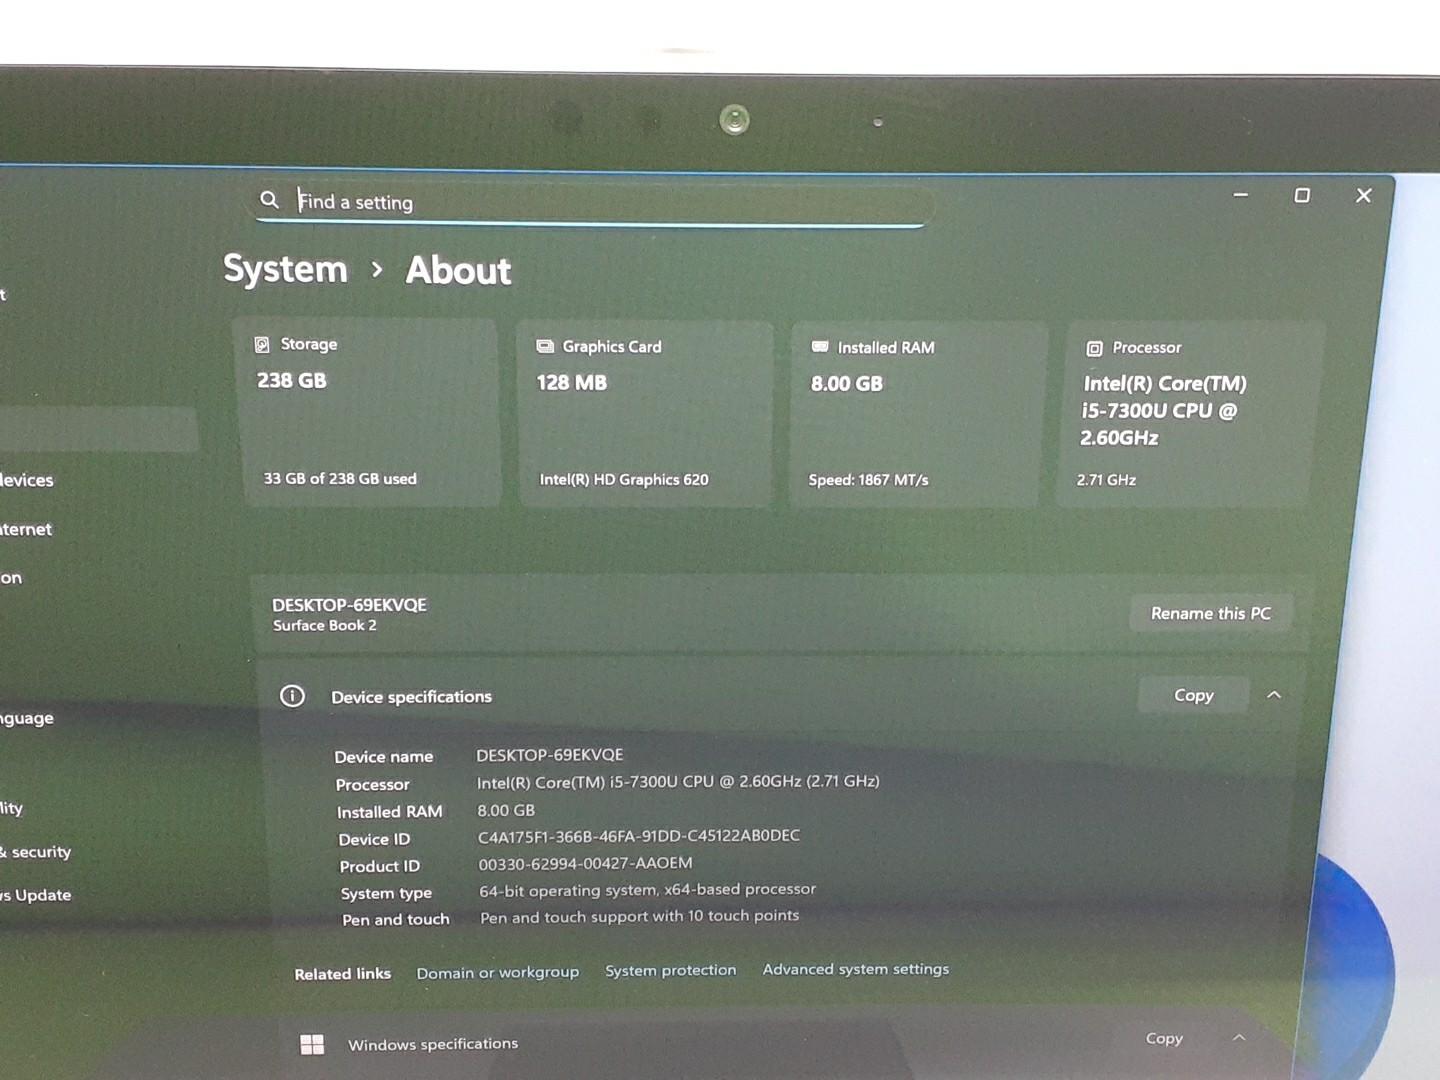1440x1080 pixels.
Task: Click the System type value text
Action: [647, 889]
